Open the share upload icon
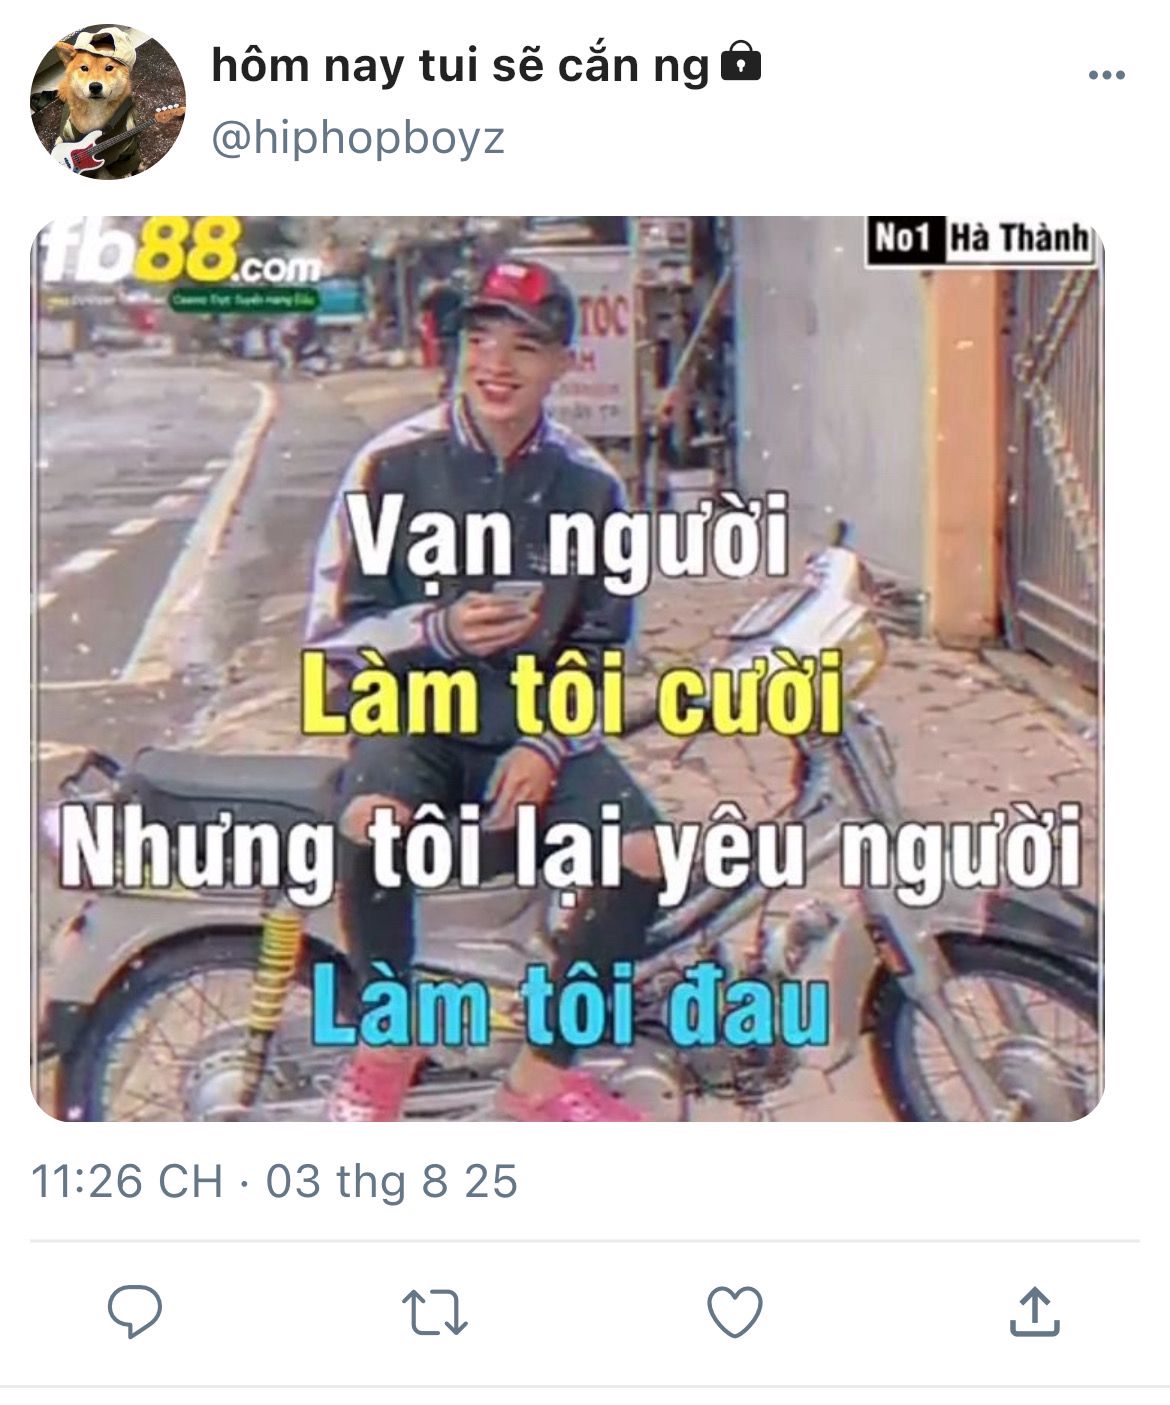This screenshot has width=1170, height=1405. click(x=1034, y=1311)
